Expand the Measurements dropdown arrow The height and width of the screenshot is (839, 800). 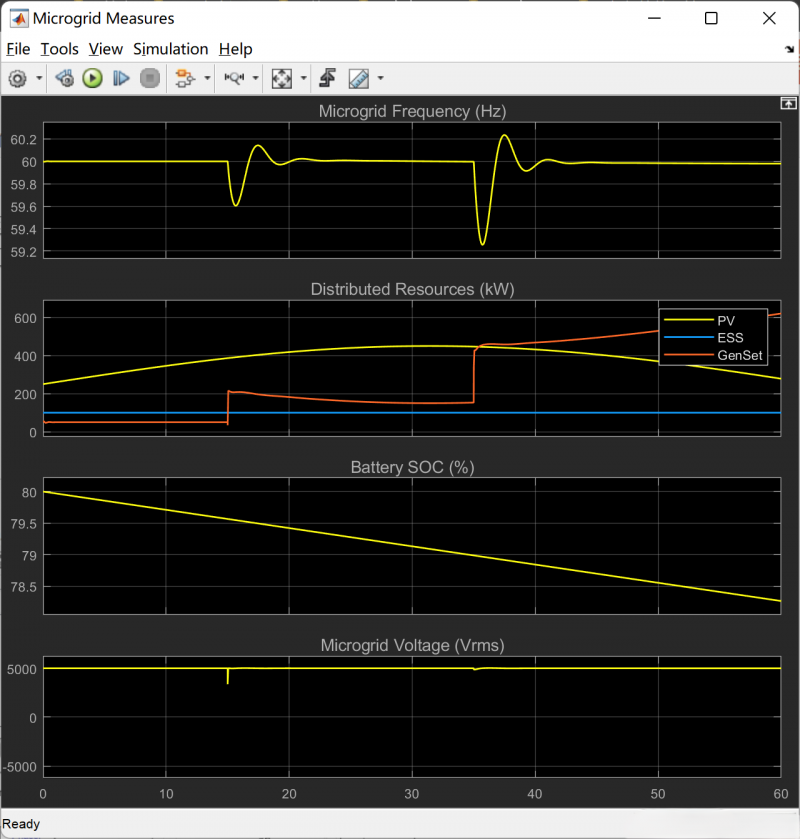click(x=380, y=78)
